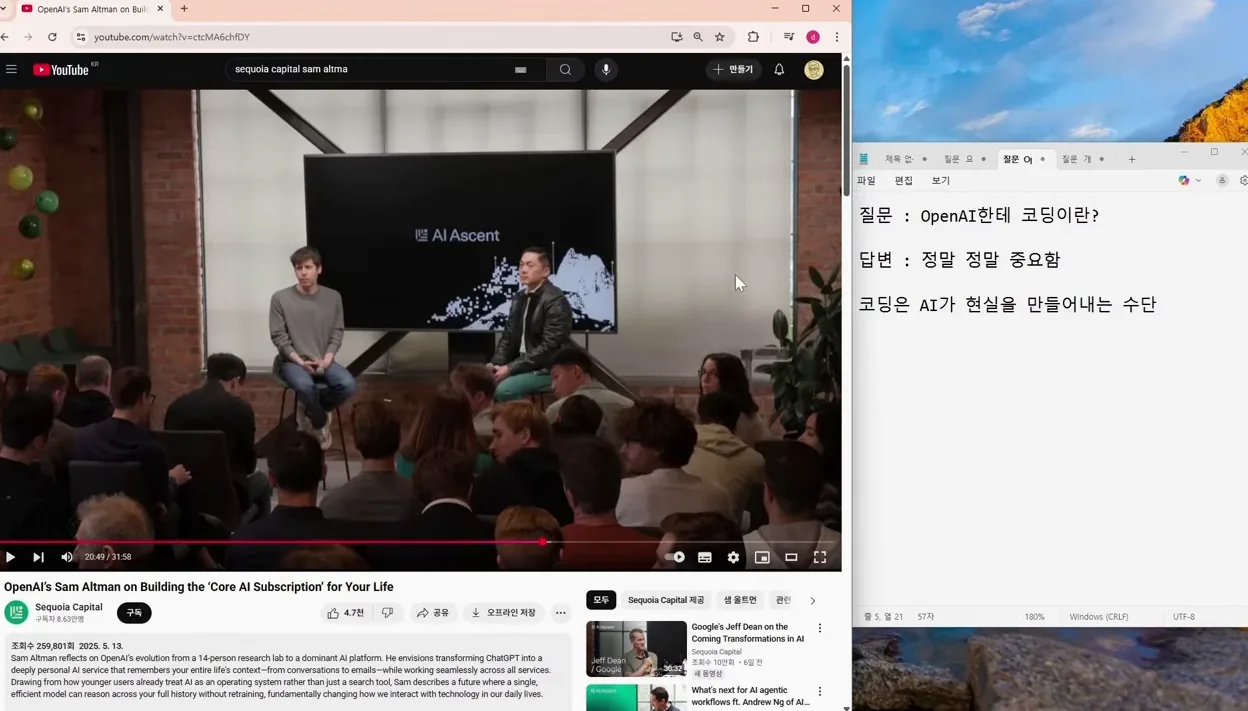Click the progress bar scrubber dot
Screen dimensions: 1248x711
[543, 542]
